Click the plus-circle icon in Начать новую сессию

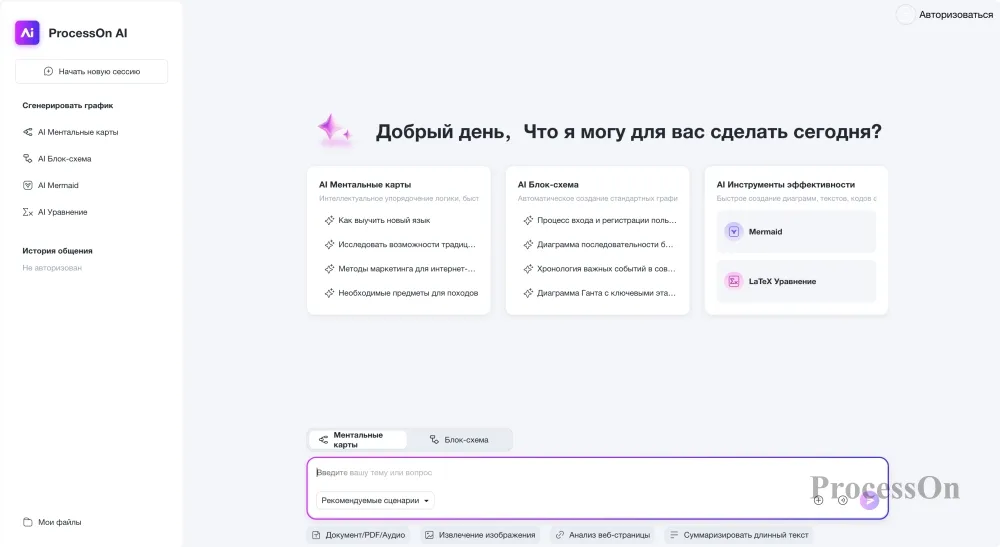coord(48,71)
